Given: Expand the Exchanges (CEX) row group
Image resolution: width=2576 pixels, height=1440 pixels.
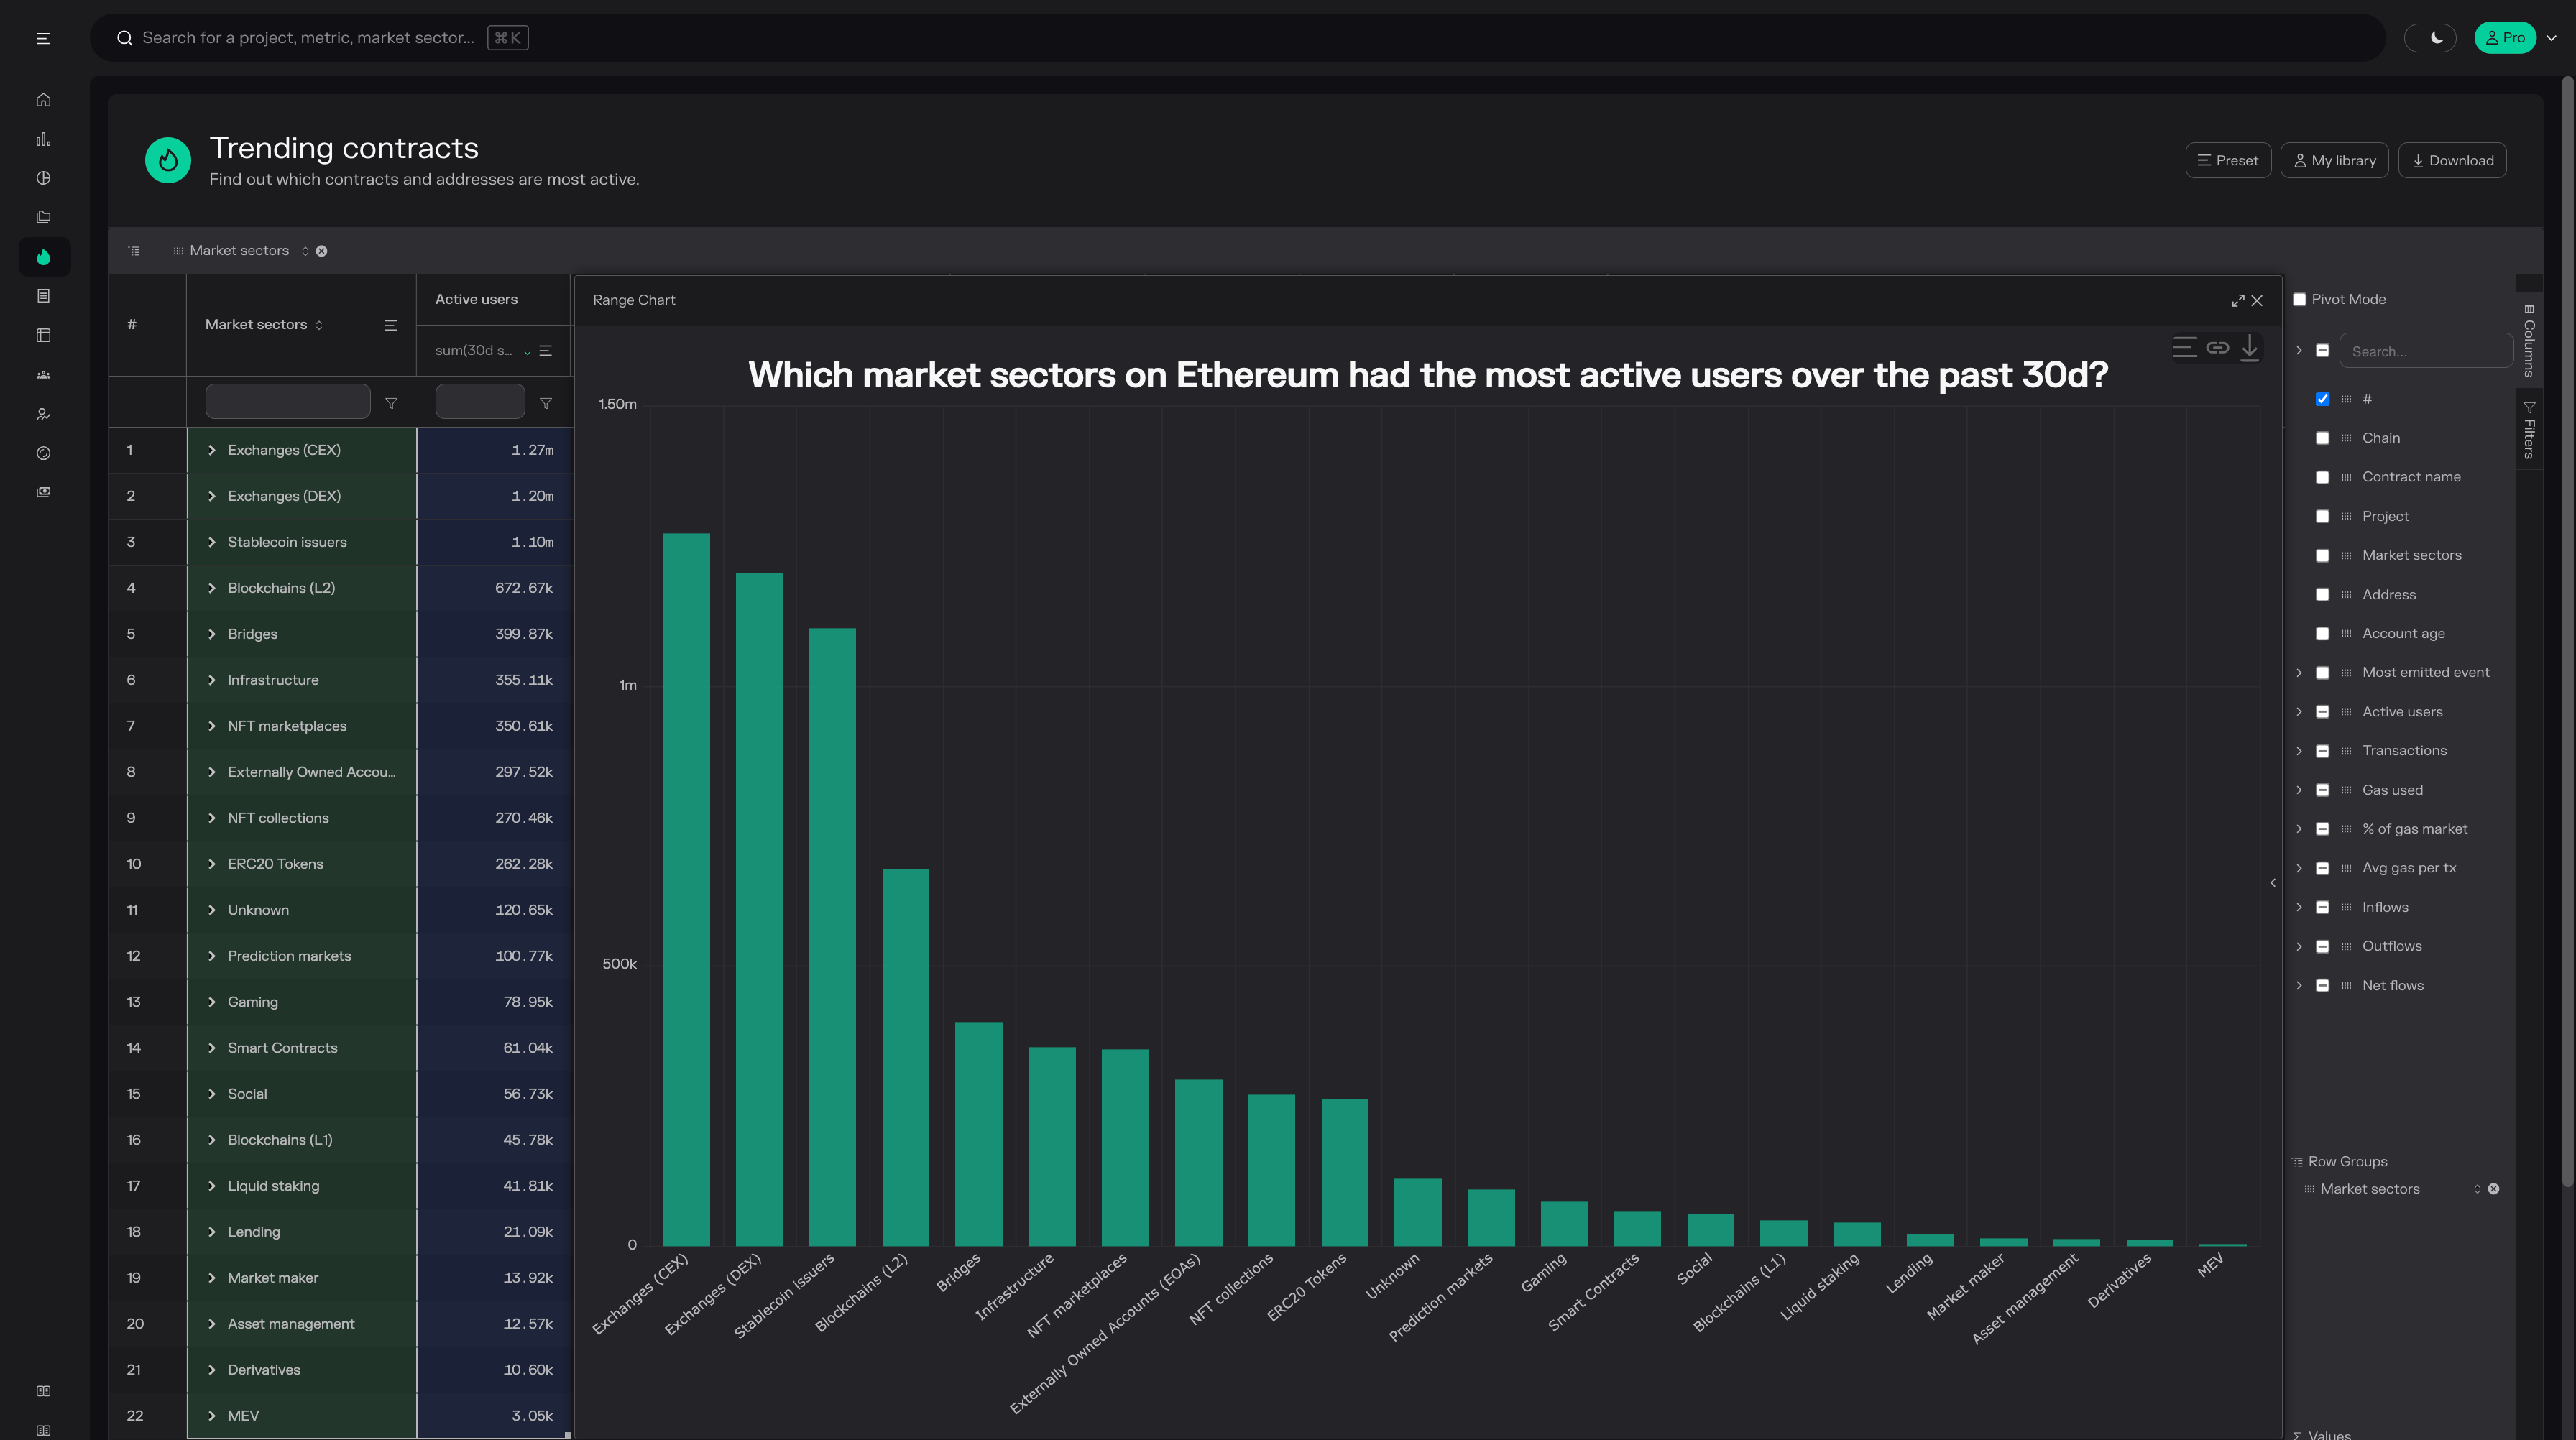Looking at the screenshot, I should (212, 450).
